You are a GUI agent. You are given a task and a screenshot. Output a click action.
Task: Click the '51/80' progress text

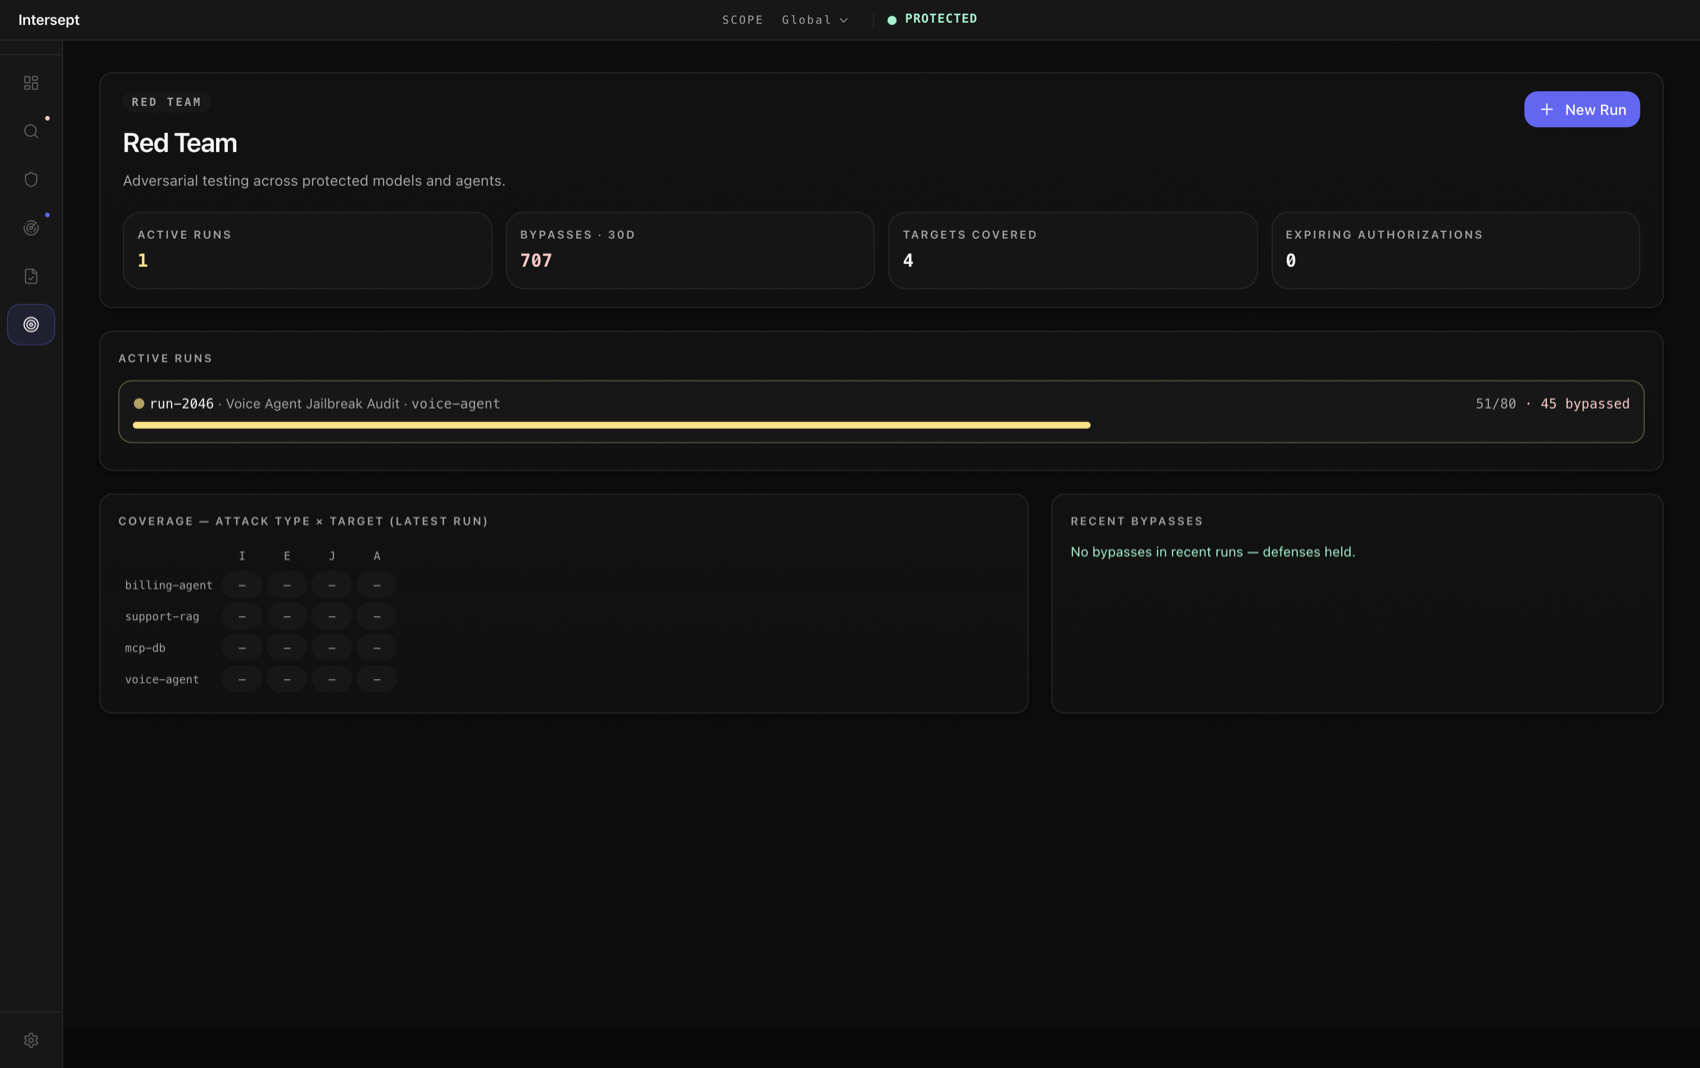click(x=1495, y=404)
